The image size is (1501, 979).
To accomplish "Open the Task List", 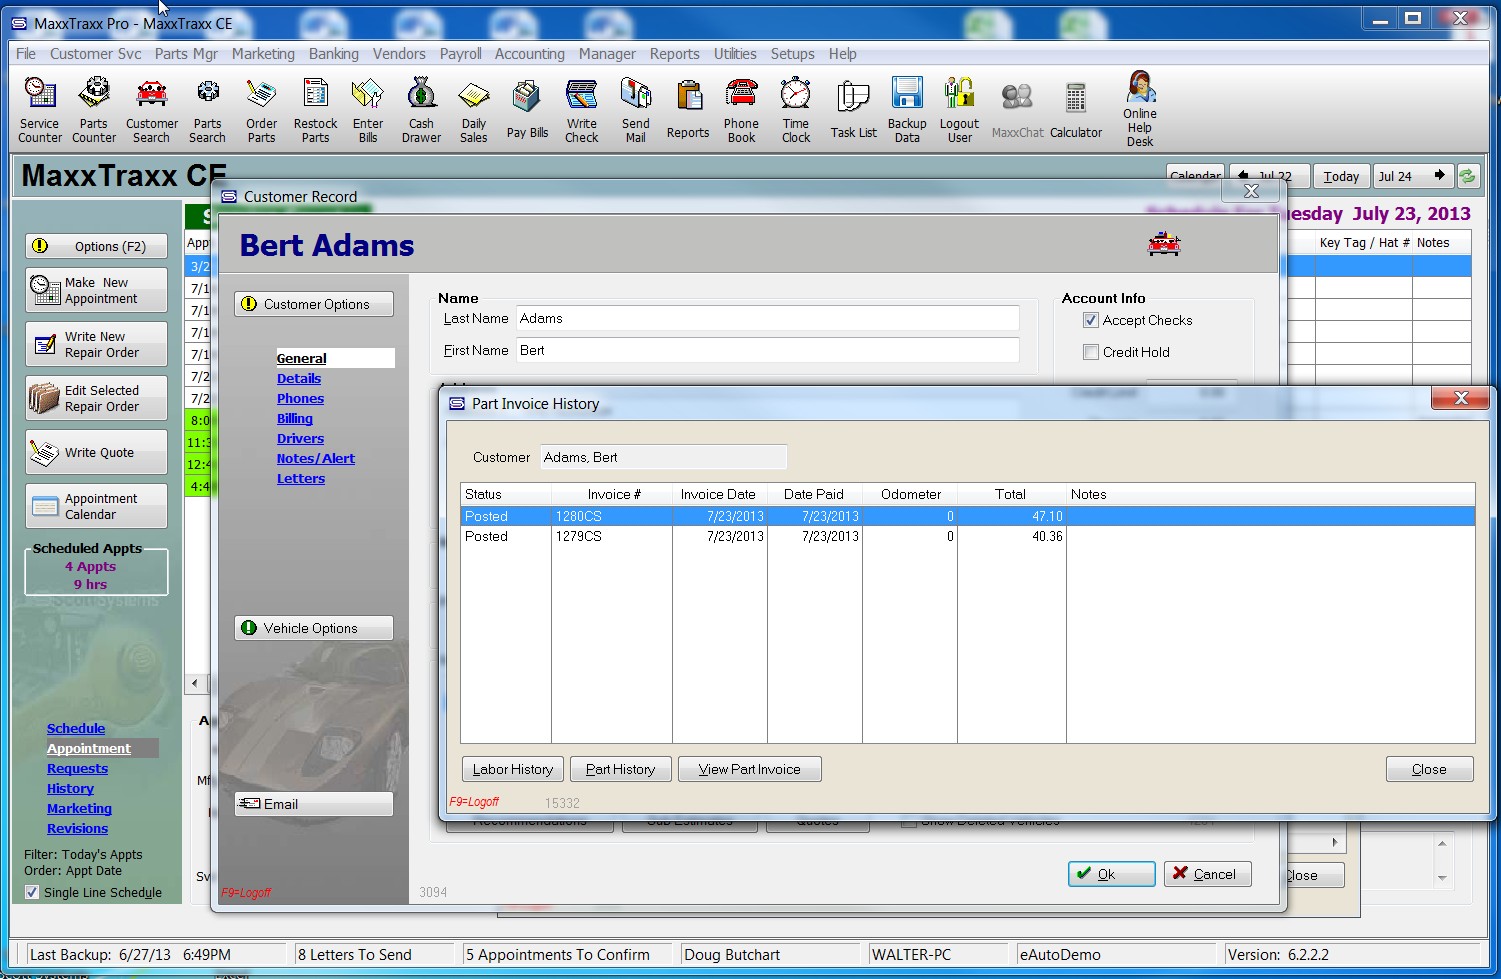I will click(x=853, y=110).
